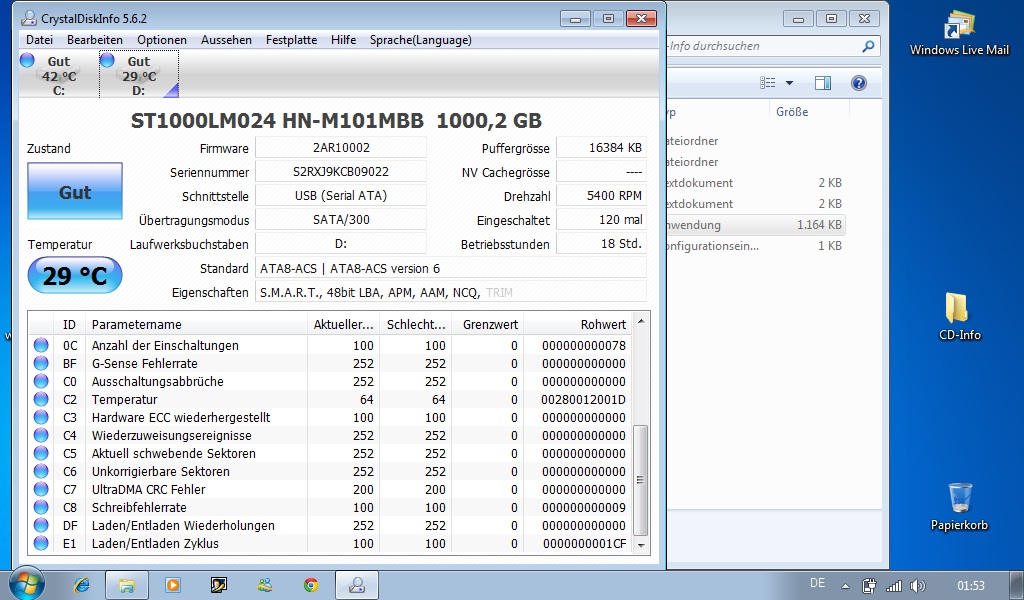Click the serial number field S2RXJ9KCB09022
1024x600 pixels.
[341, 172]
